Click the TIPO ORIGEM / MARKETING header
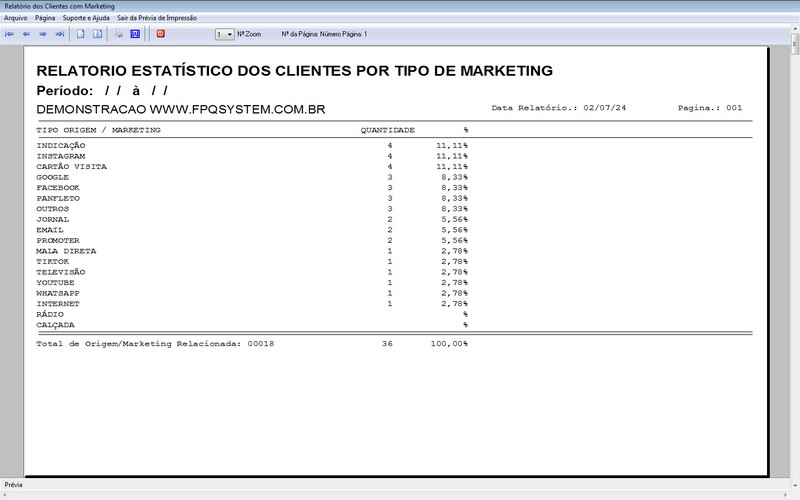The width and height of the screenshot is (800, 500). pyautogui.click(x=98, y=131)
